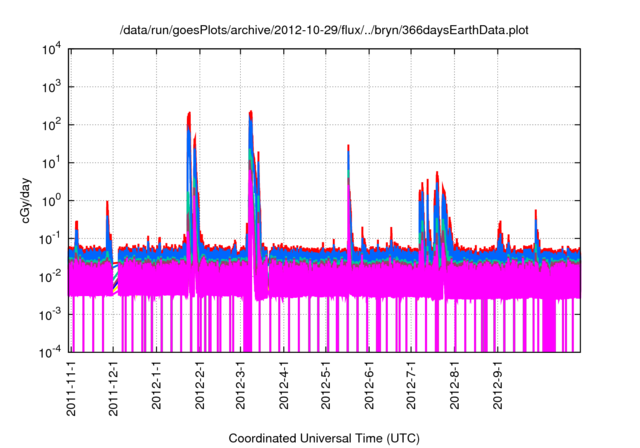Click the bottom y-axis tick label 10^-4

click(x=51, y=351)
